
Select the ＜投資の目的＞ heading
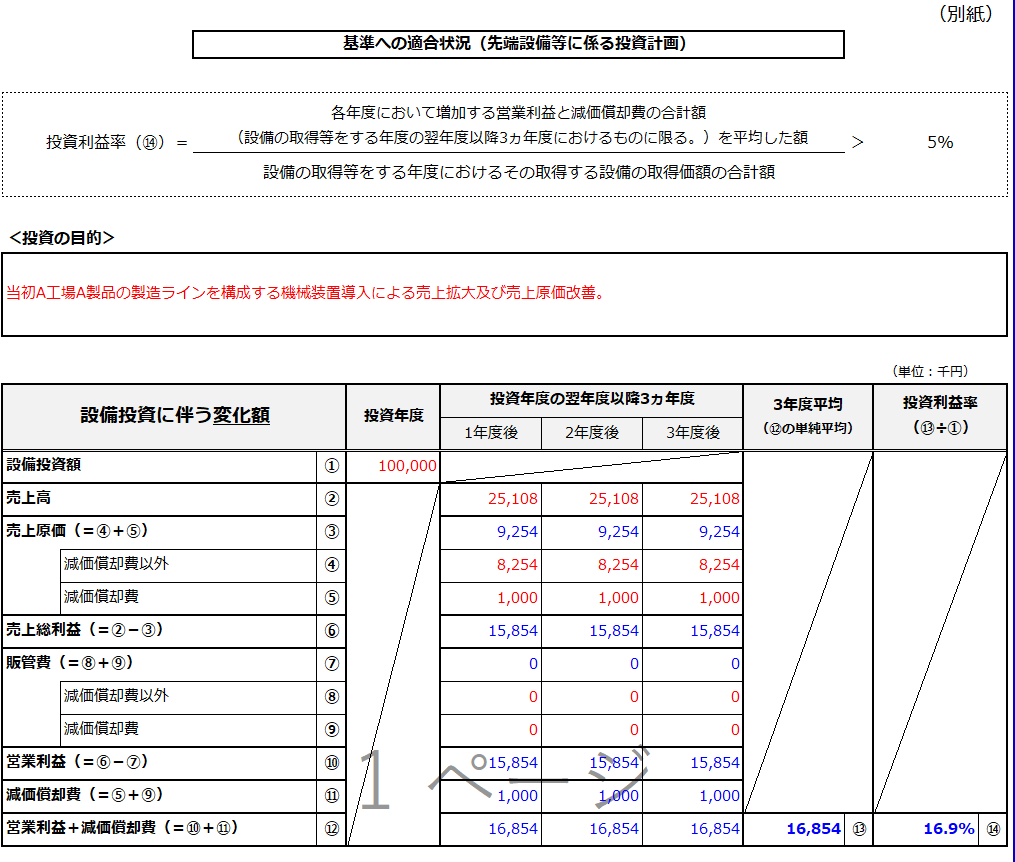62,238
